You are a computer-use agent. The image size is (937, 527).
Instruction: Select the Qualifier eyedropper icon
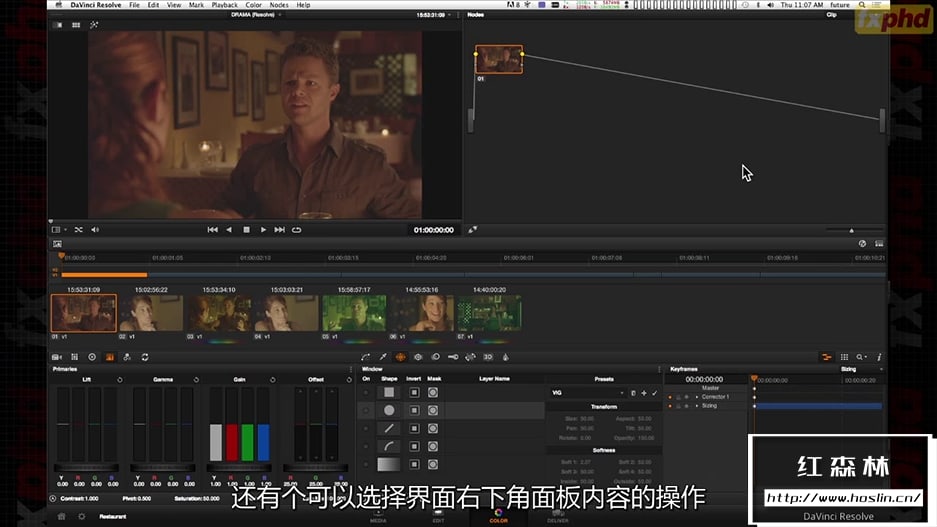[383, 357]
